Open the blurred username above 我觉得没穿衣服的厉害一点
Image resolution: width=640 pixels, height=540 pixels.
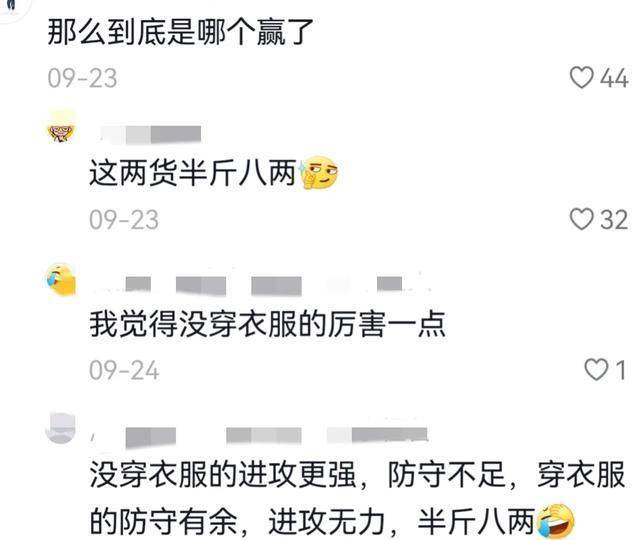click(x=261, y=284)
